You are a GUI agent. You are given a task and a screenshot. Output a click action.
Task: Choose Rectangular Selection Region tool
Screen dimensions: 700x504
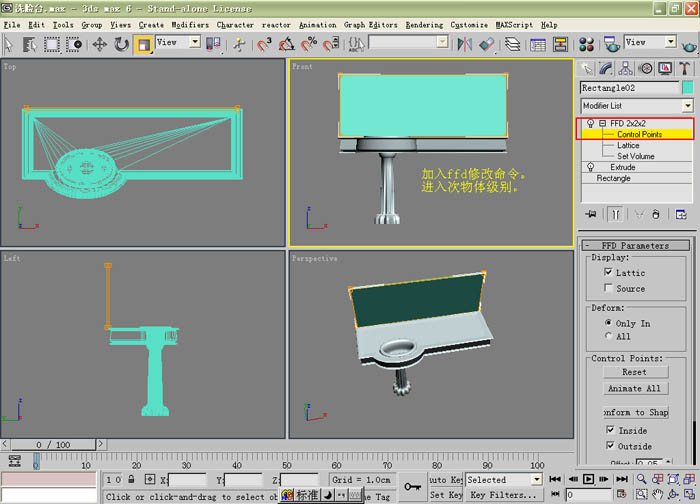pyautogui.click(x=51, y=44)
